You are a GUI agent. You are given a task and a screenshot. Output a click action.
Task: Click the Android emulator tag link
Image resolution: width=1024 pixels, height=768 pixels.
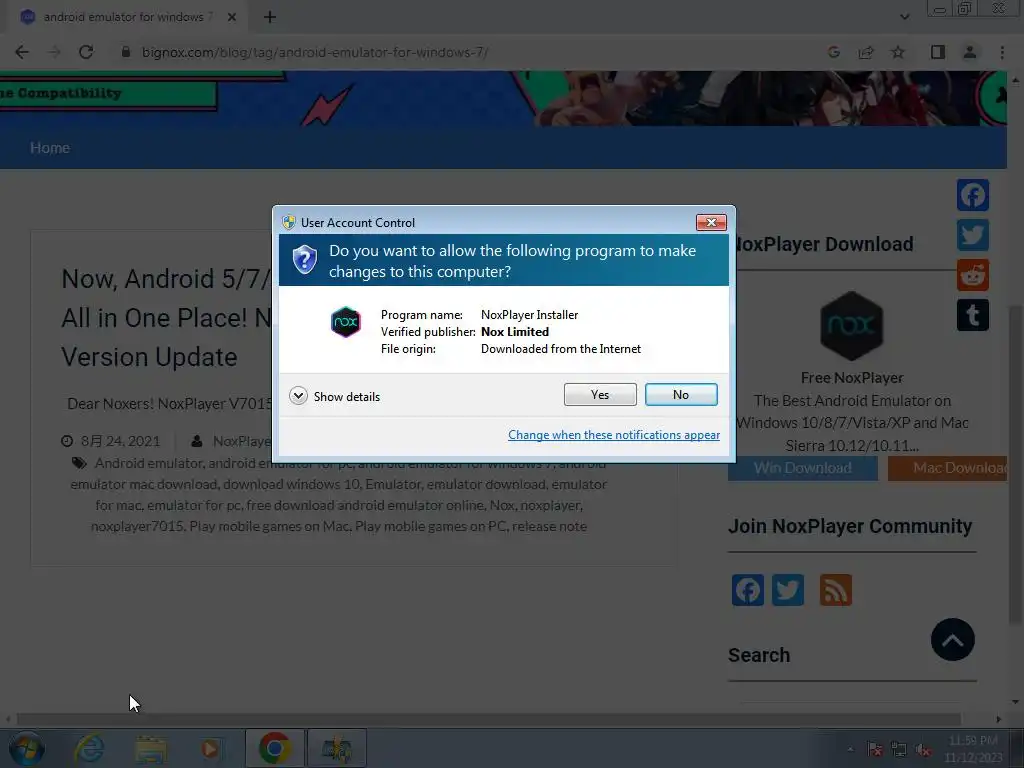click(149, 463)
